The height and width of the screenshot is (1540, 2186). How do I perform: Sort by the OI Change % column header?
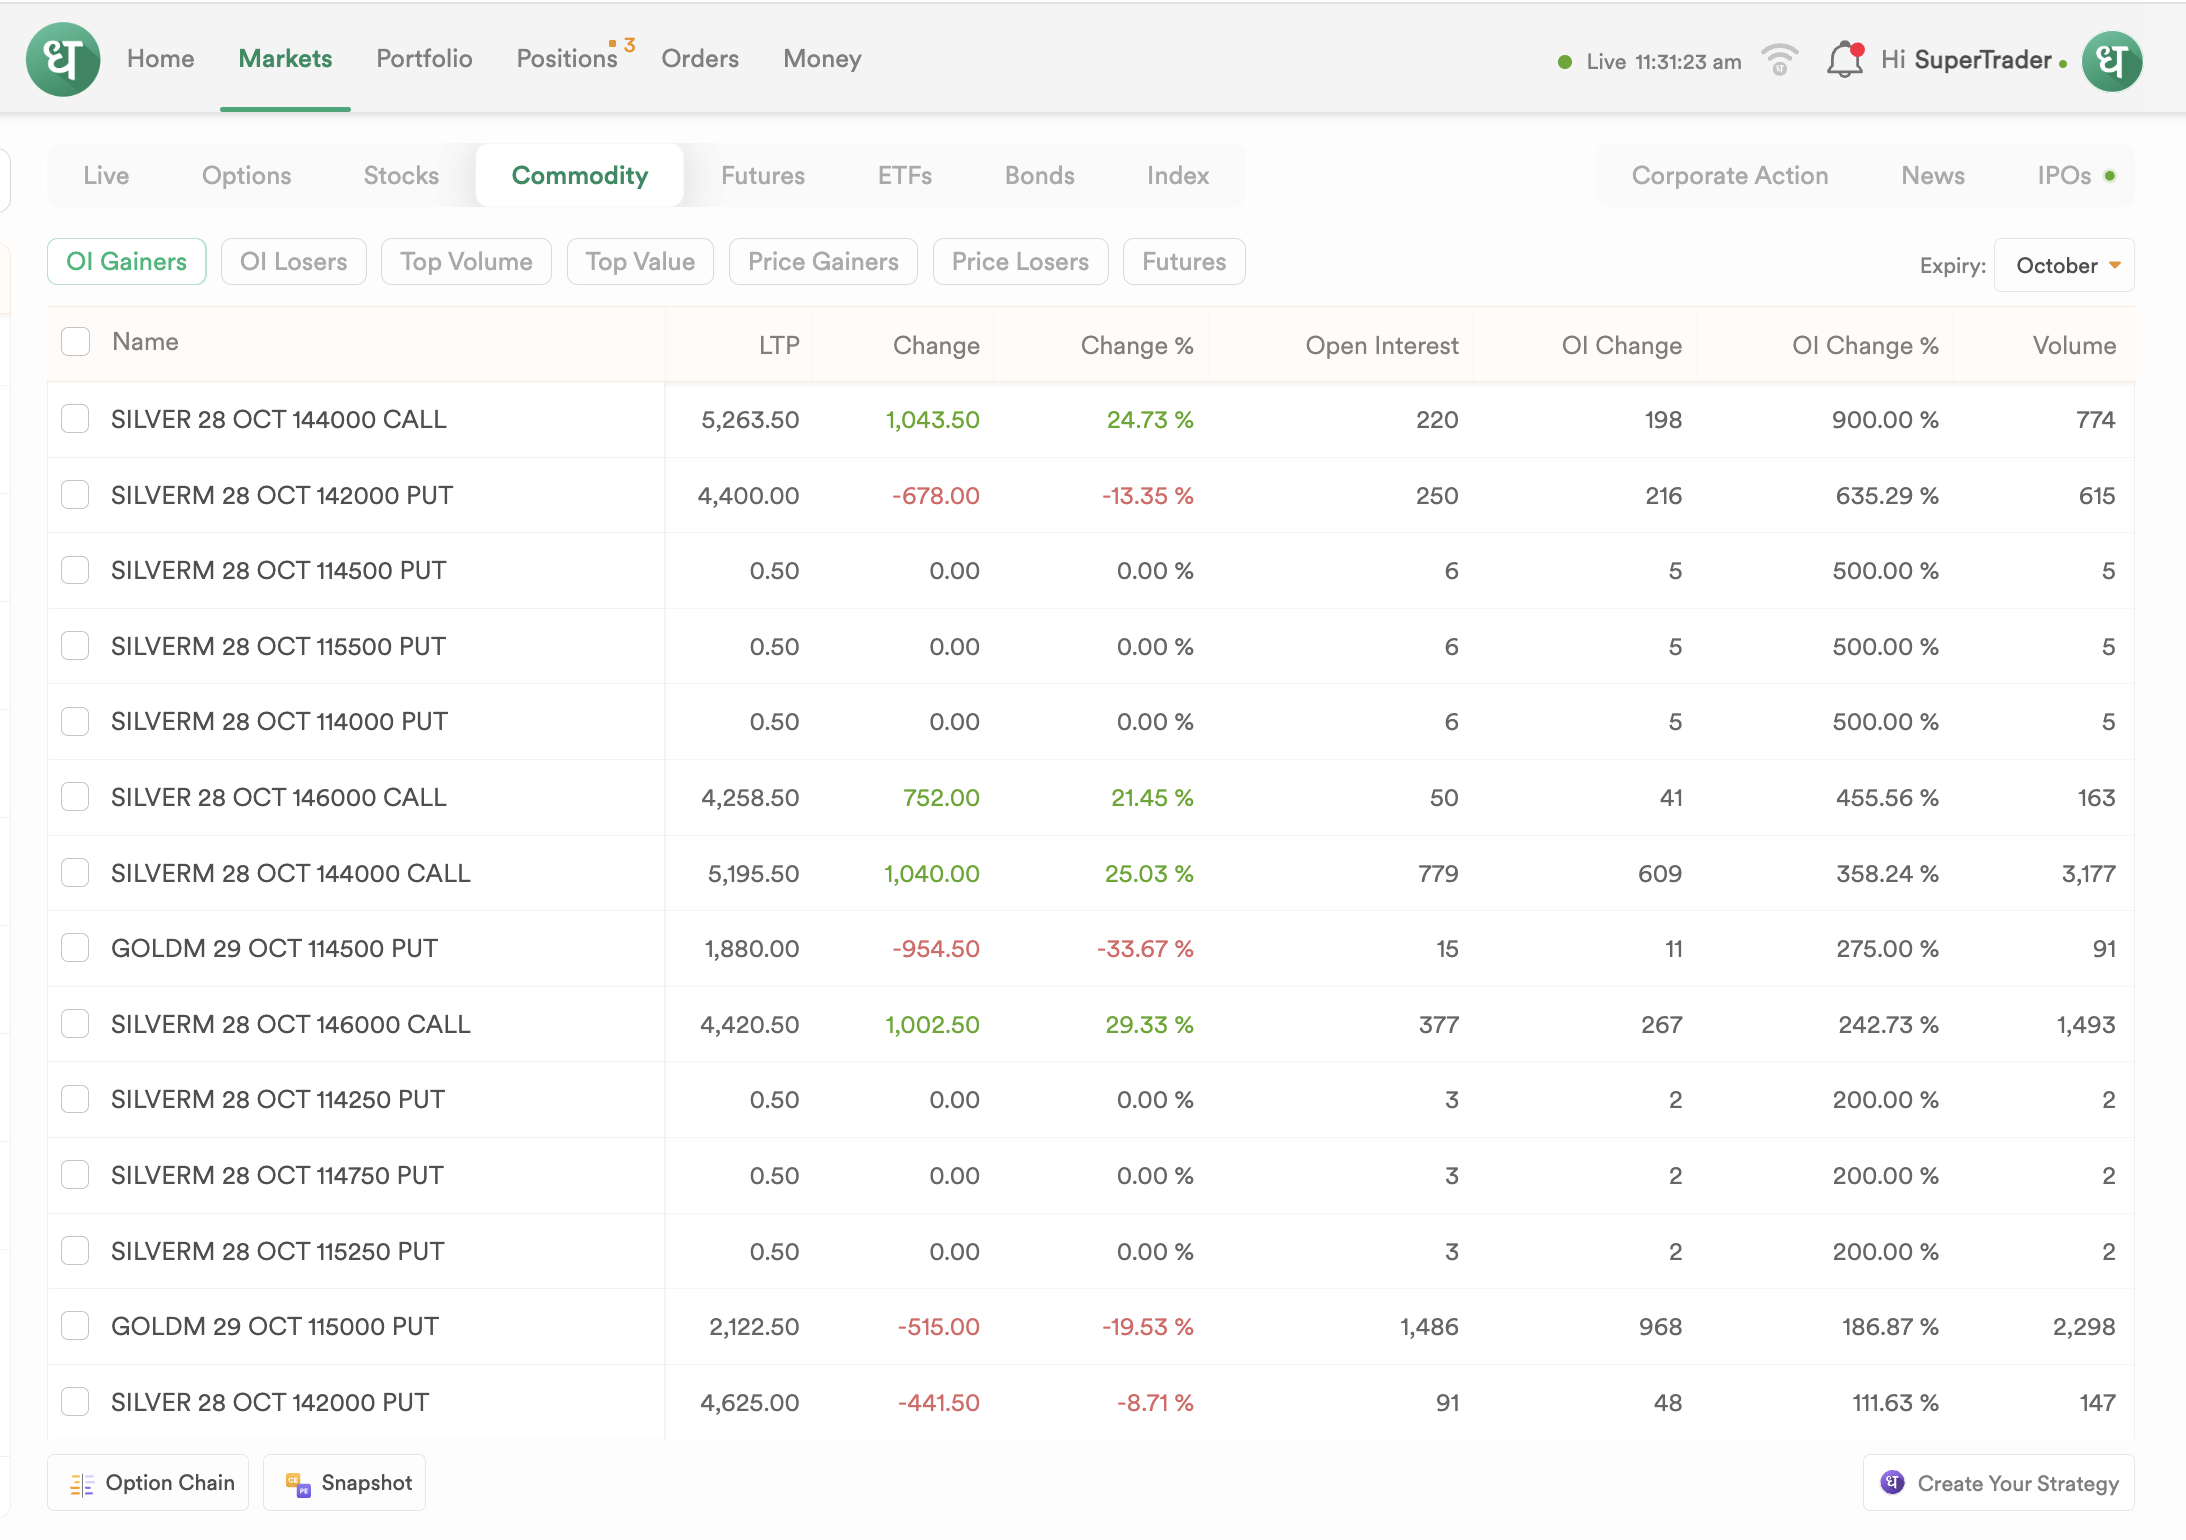(1865, 346)
